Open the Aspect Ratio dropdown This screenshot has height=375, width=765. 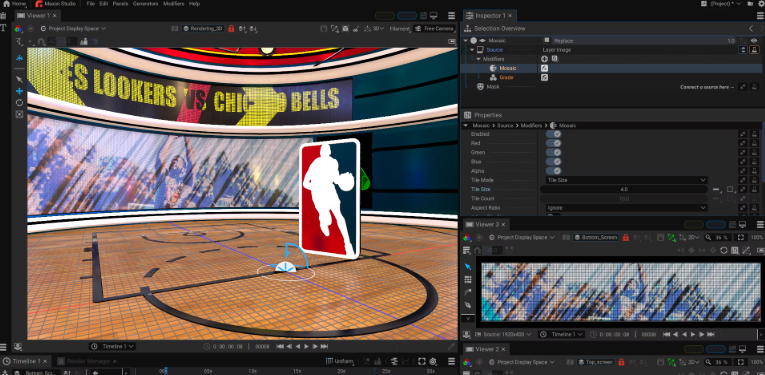tap(626, 208)
